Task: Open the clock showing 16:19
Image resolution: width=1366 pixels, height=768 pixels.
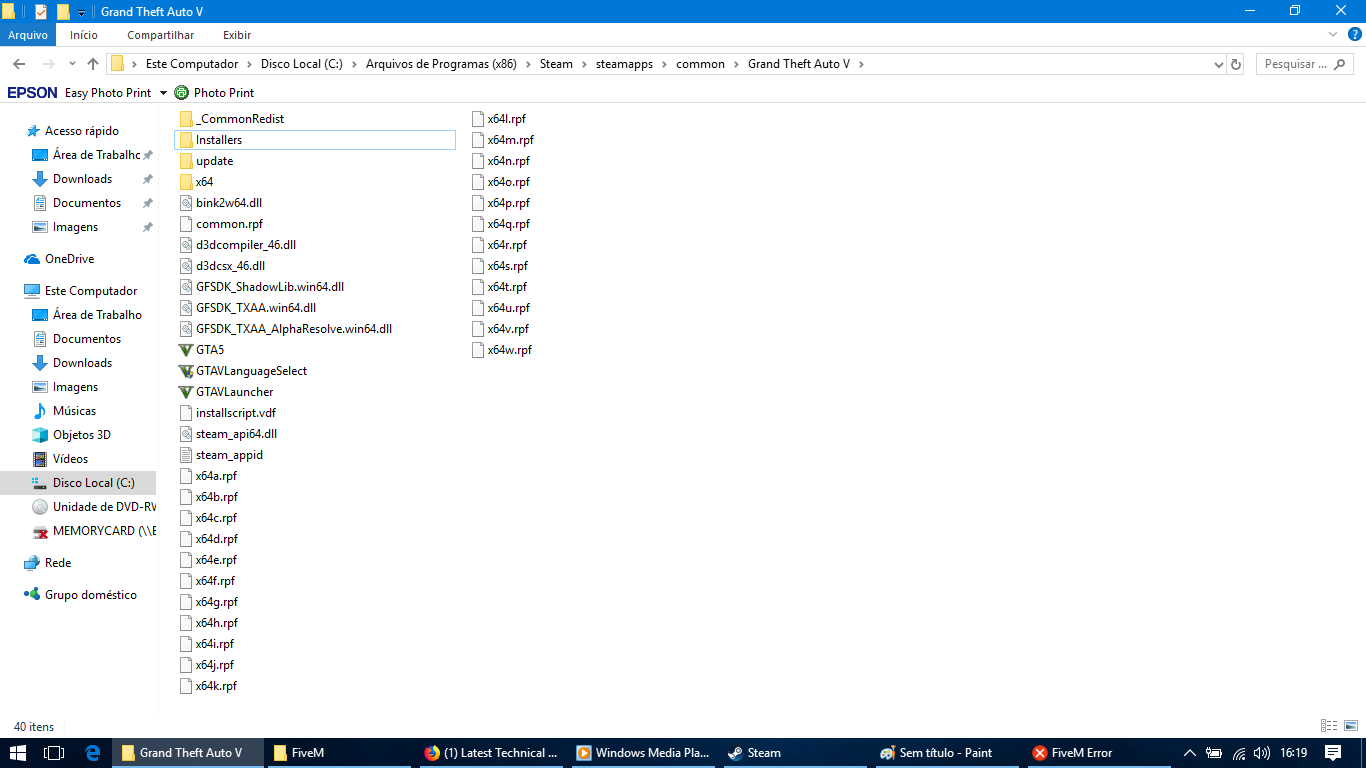Action: [x=1294, y=753]
